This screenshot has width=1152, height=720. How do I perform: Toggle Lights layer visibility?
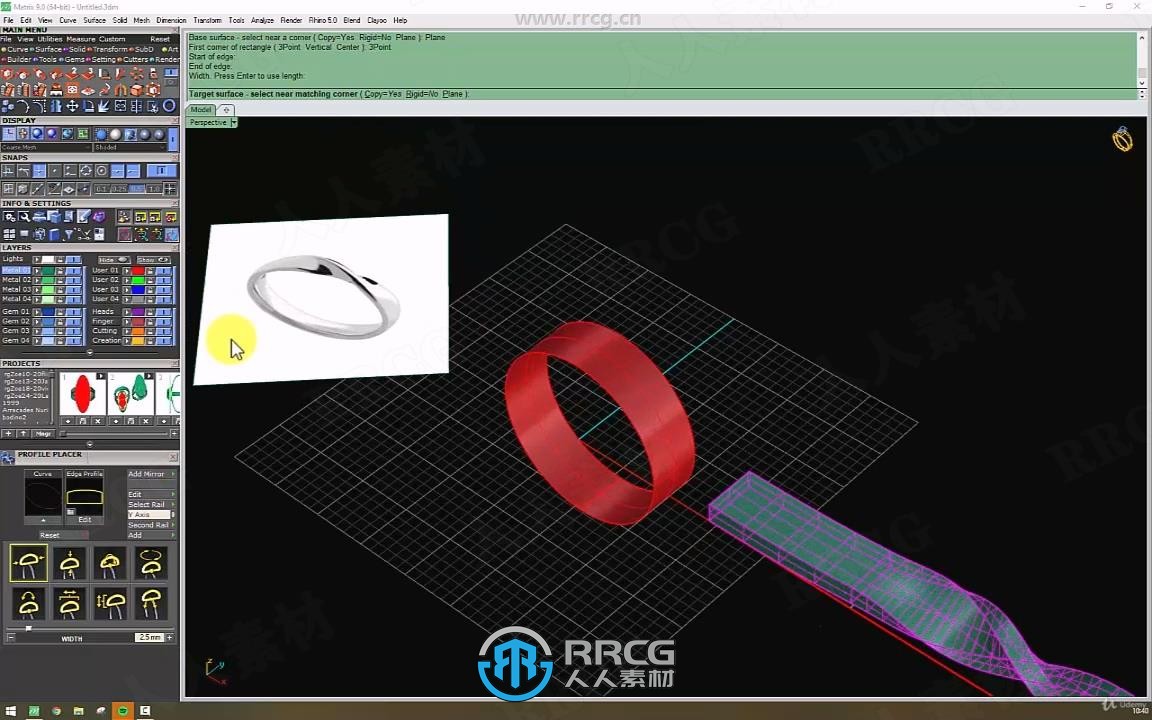[x=73, y=259]
